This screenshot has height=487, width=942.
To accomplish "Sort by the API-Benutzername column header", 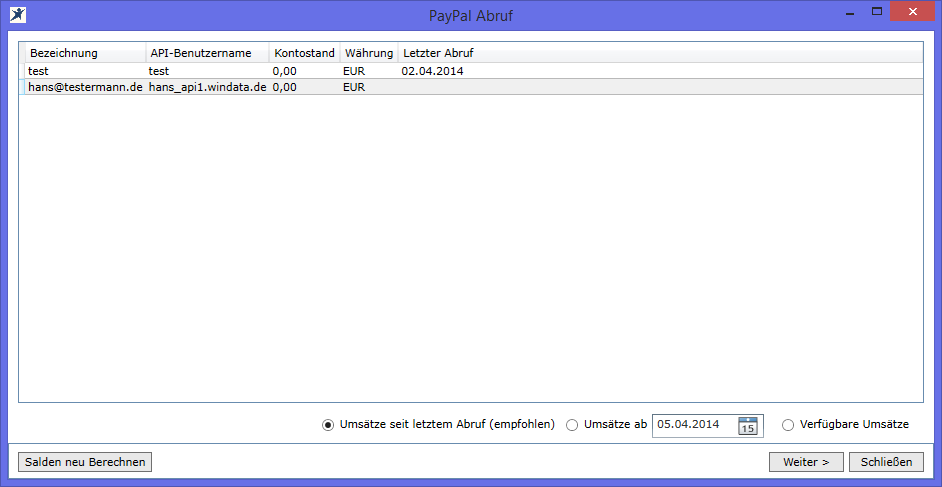I will click(x=207, y=53).
